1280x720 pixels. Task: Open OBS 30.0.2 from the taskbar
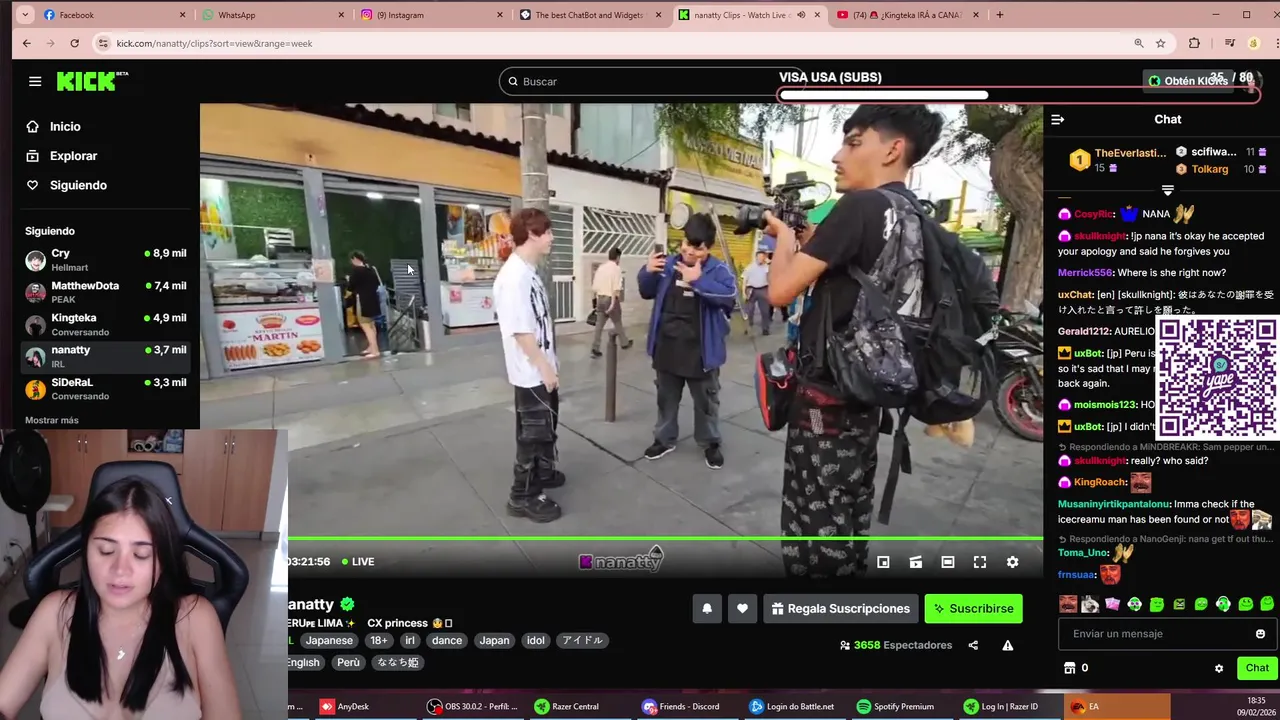click(473, 706)
